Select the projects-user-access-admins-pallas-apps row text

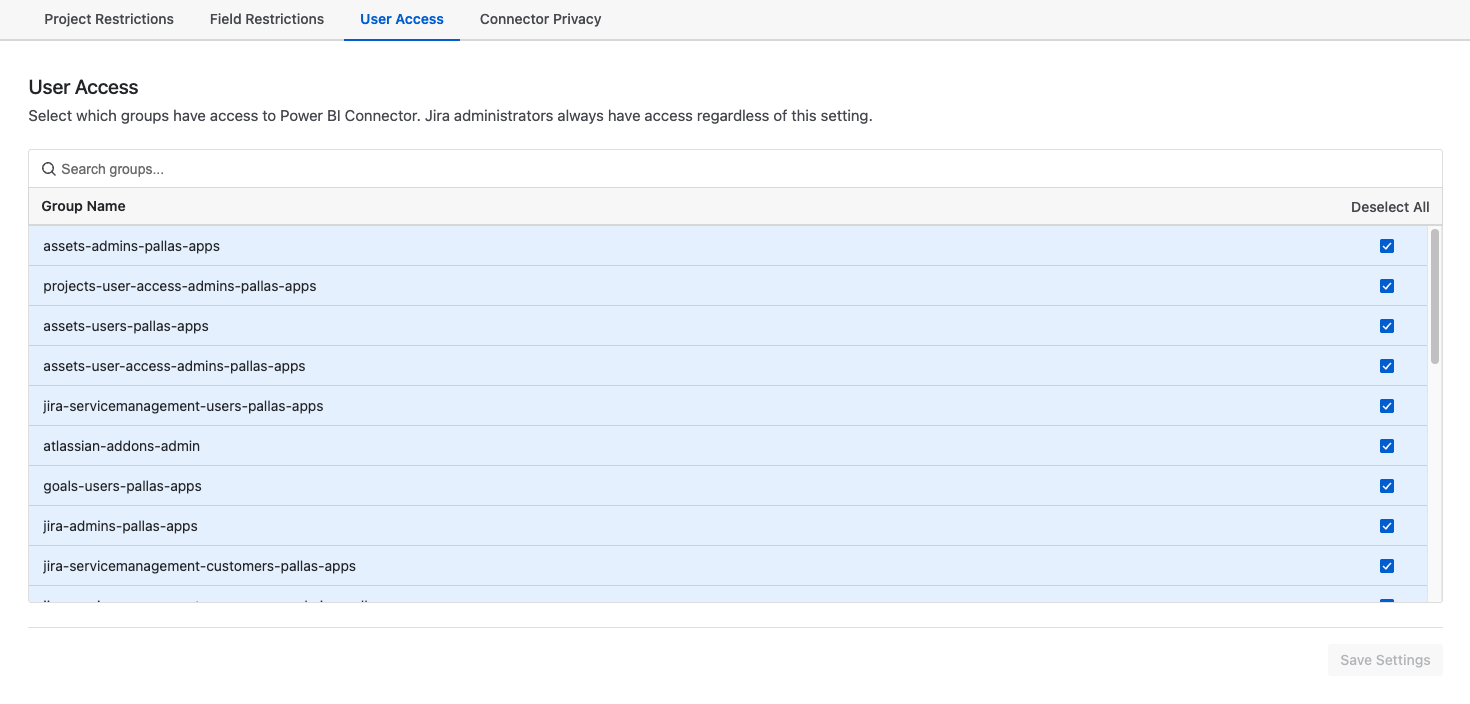[x=180, y=286]
